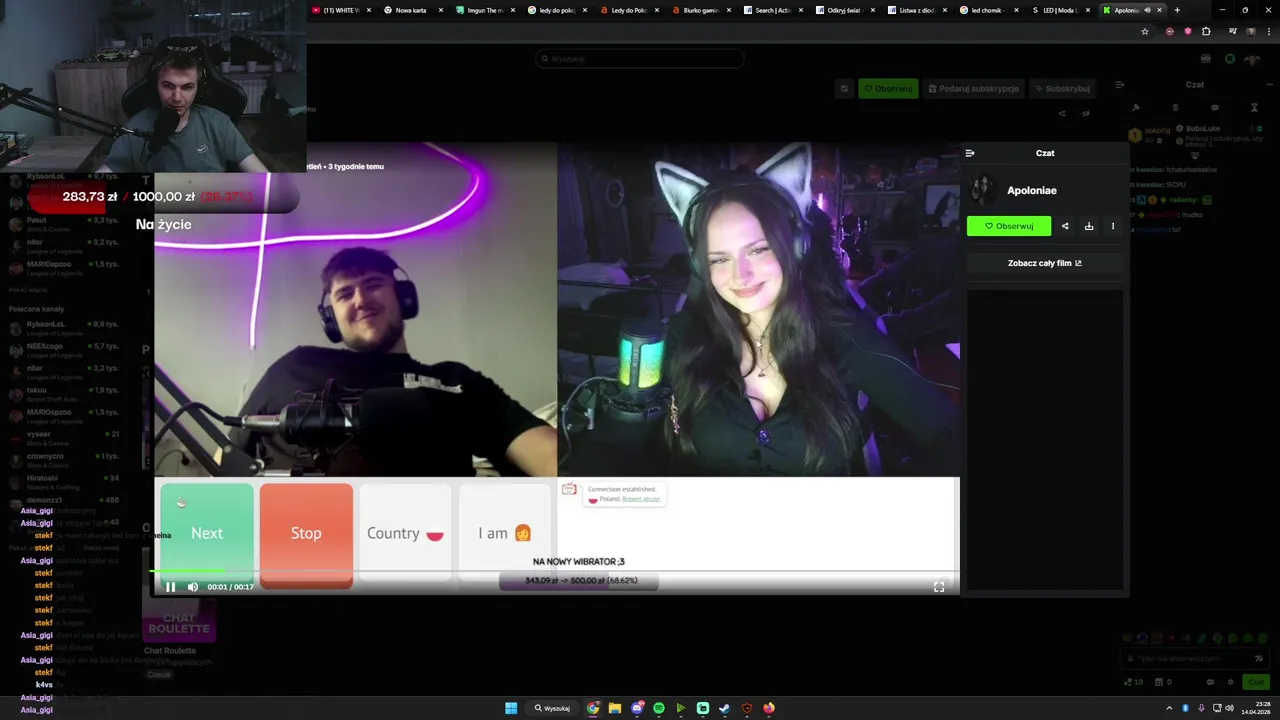Image resolution: width=1280 pixels, height=720 pixels.
Task: Open the clock and date flyout
Action: click(1256, 708)
